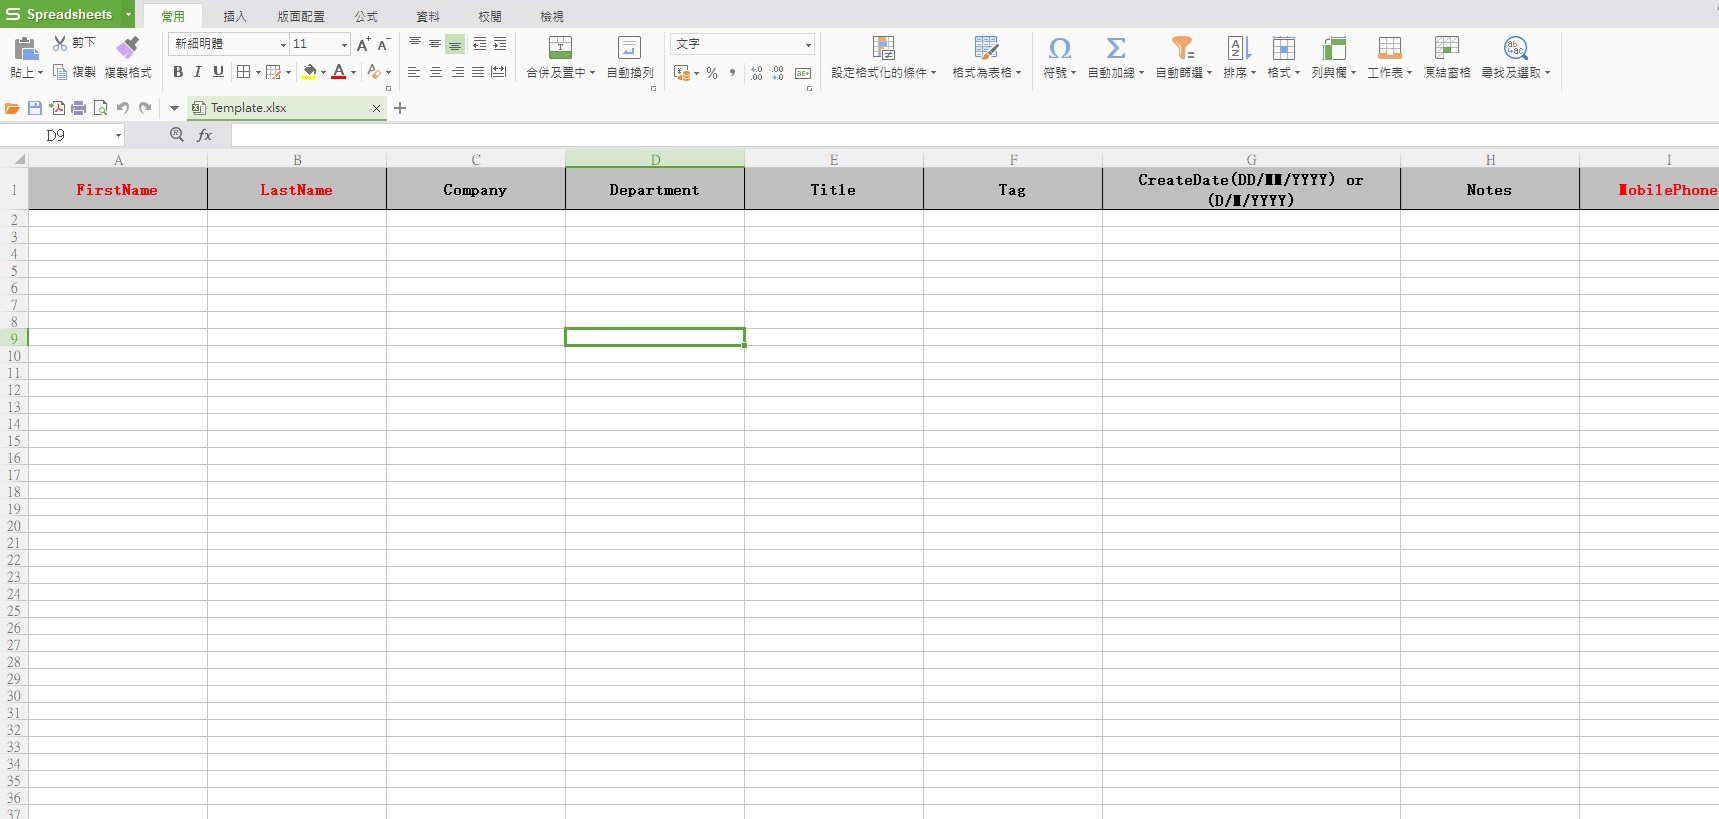Toggle align text left
This screenshot has height=819, width=1719.
(x=414, y=72)
